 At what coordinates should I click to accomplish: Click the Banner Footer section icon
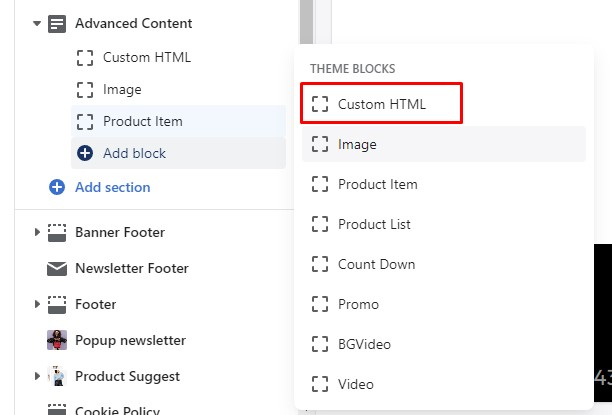pos(57,232)
